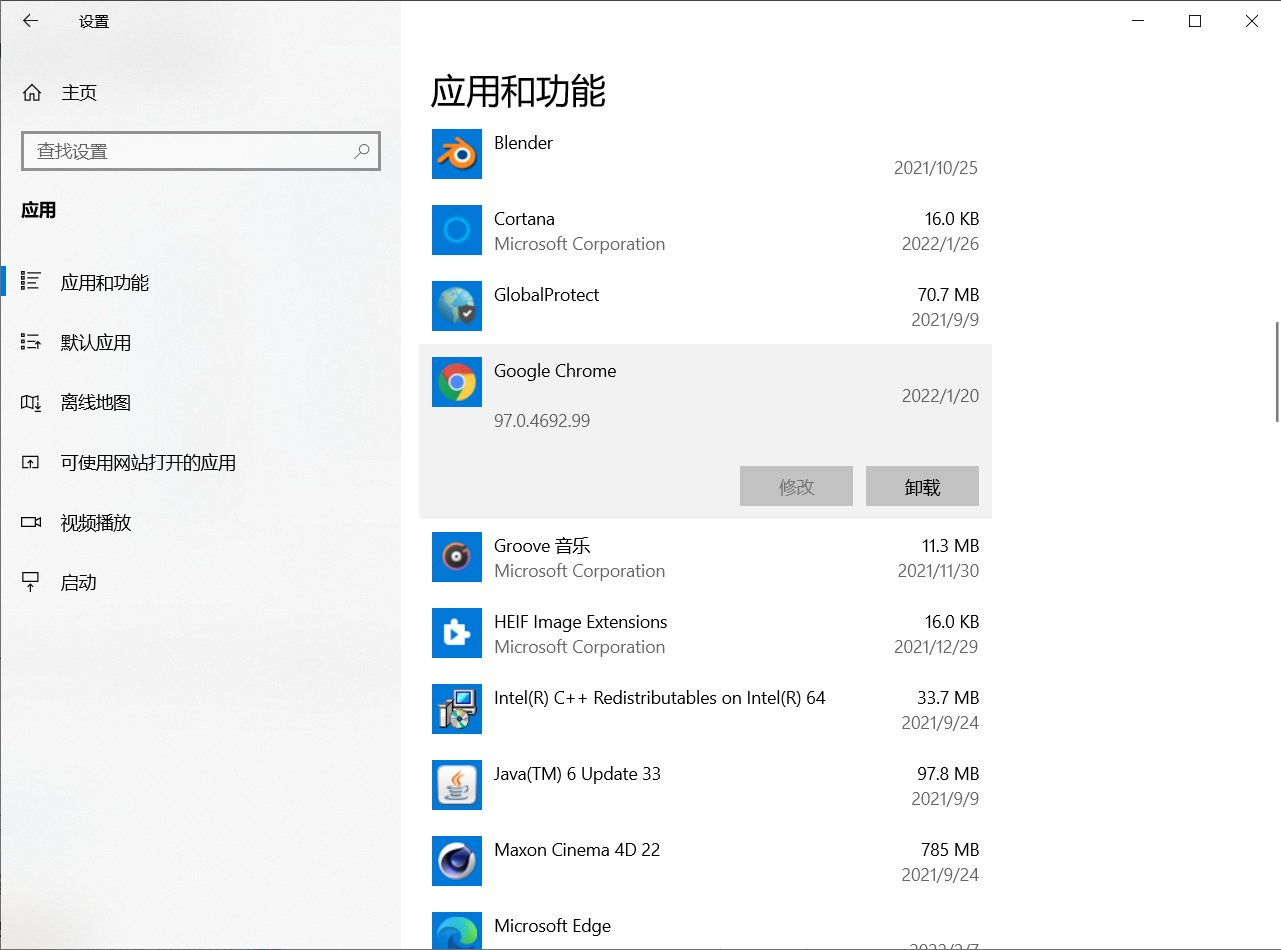Click the Maxon Cinema 4D icon

[456, 861]
